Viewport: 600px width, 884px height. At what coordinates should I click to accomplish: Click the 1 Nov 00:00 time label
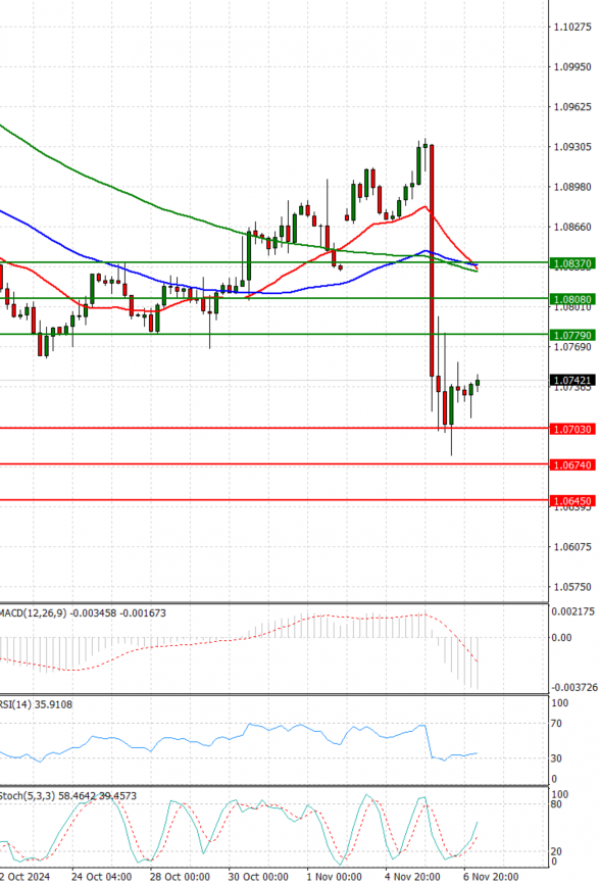334,877
